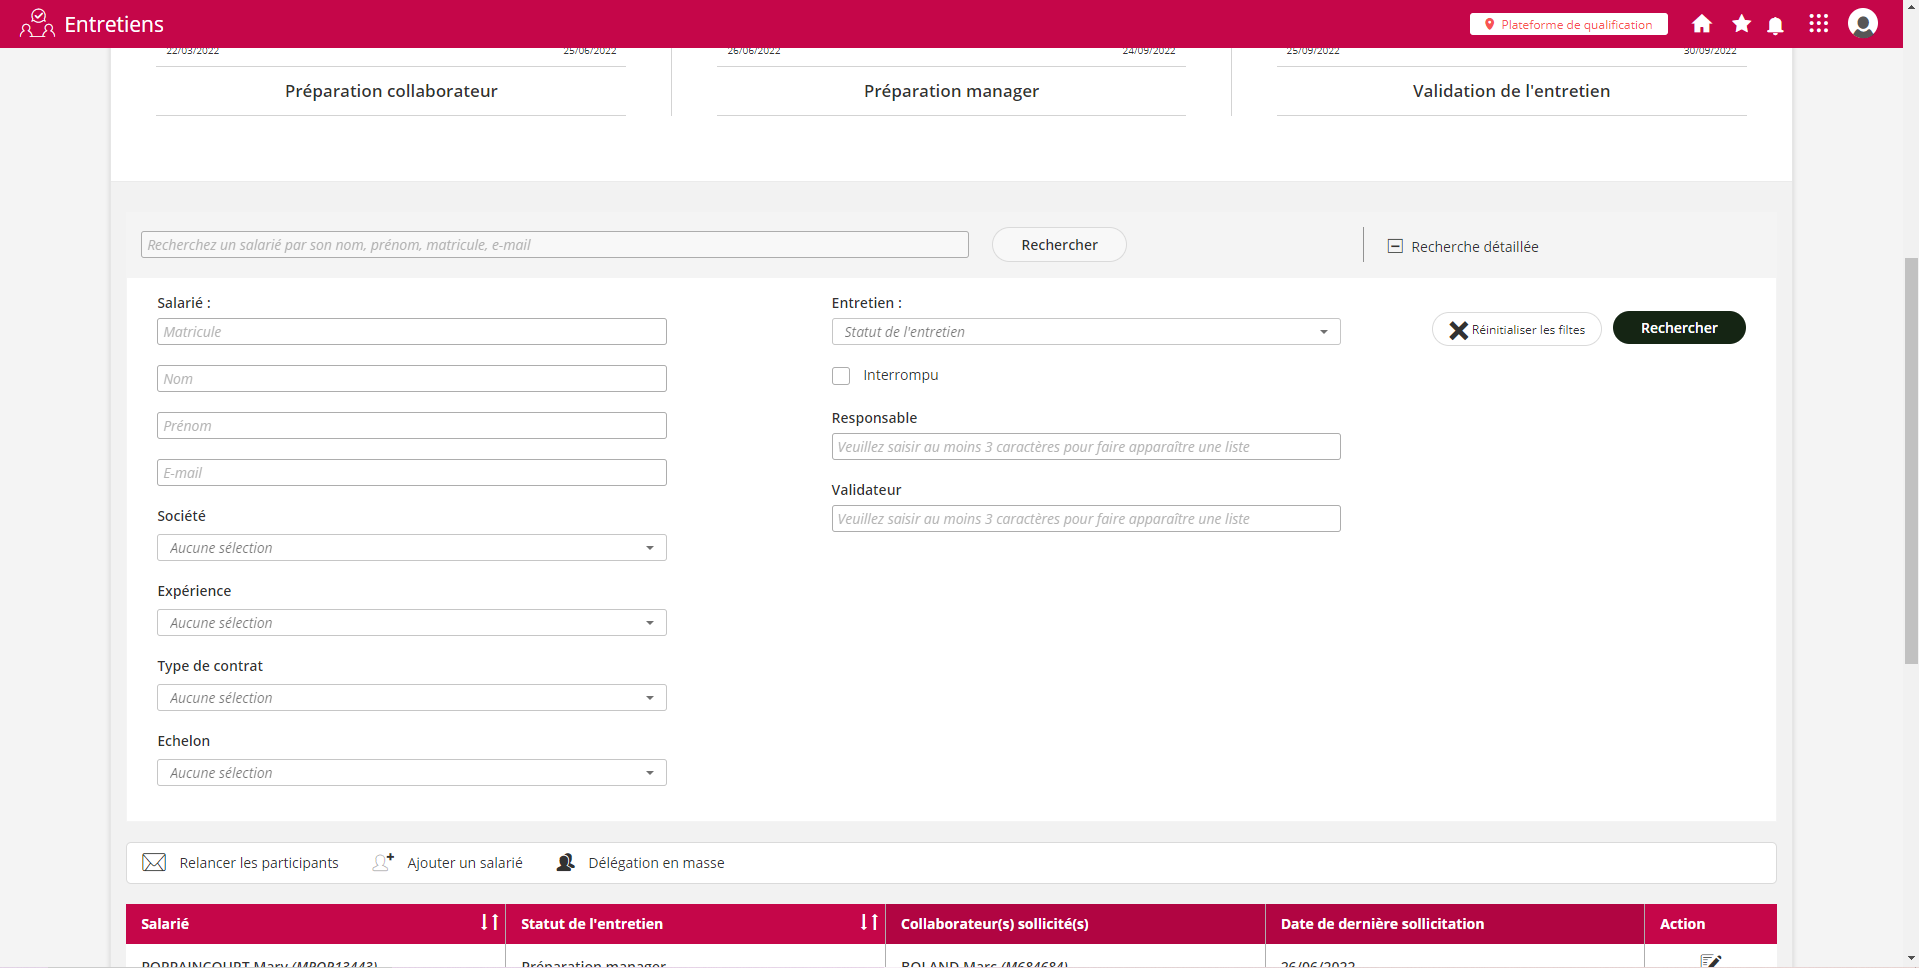The width and height of the screenshot is (1919, 968).
Task: Open the apps grid menu
Action: tap(1818, 24)
